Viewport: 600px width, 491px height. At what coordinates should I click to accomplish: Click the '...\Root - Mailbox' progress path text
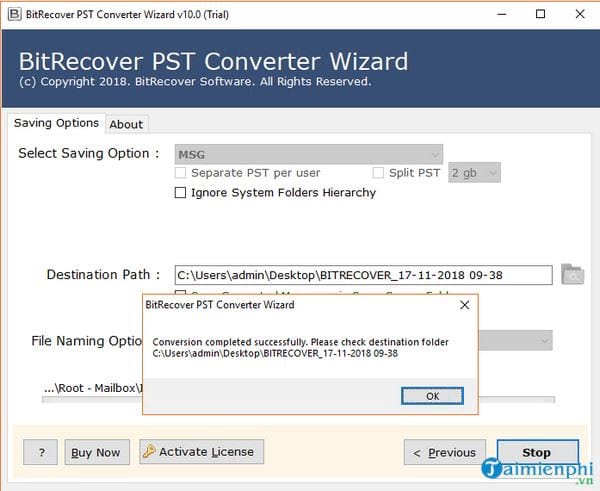point(92,388)
